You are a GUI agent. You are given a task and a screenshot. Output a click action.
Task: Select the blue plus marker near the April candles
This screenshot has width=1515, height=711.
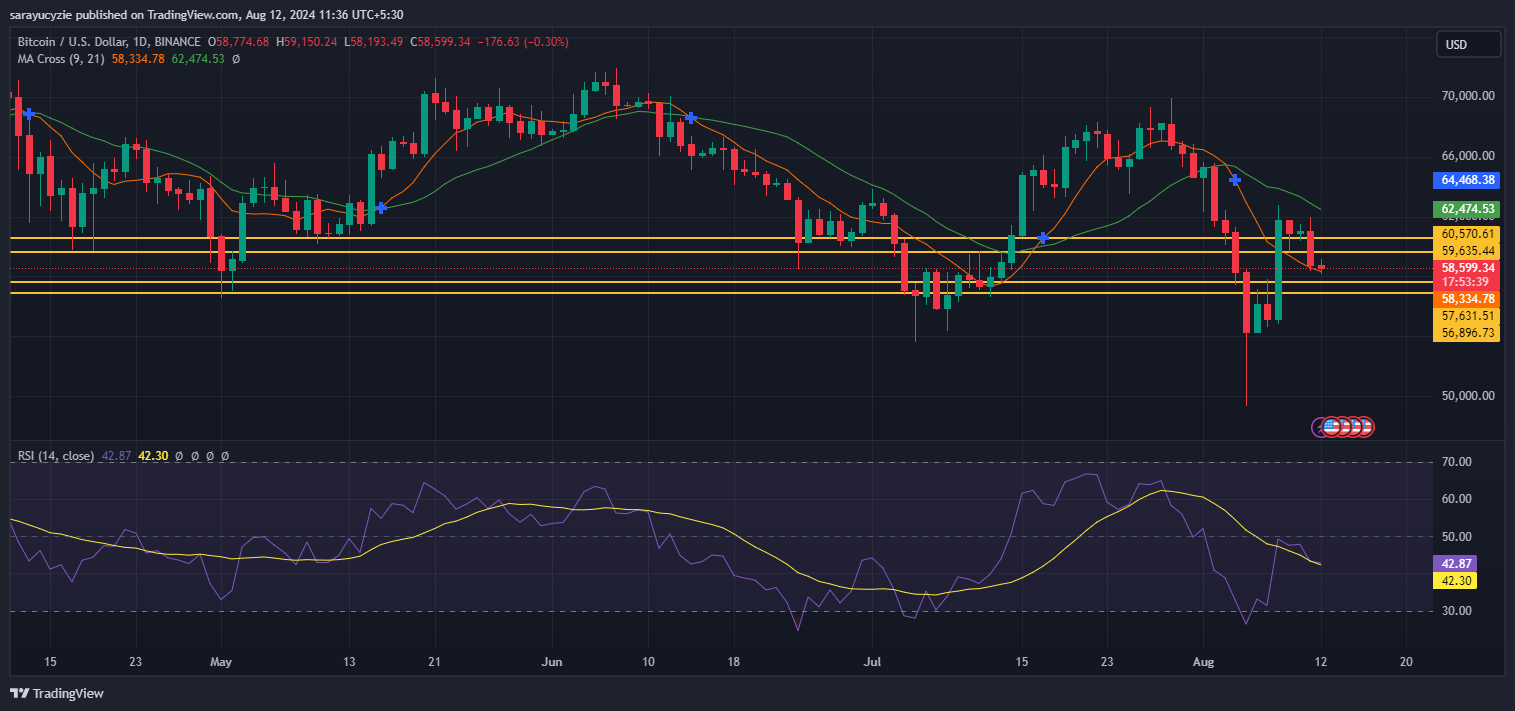[x=381, y=209]
